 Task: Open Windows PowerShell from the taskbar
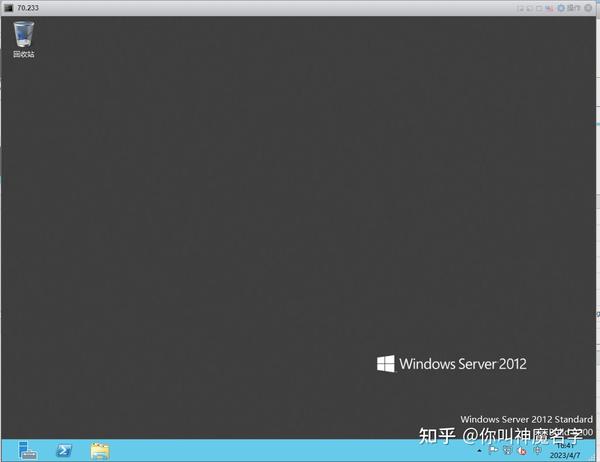coord(64,451)
